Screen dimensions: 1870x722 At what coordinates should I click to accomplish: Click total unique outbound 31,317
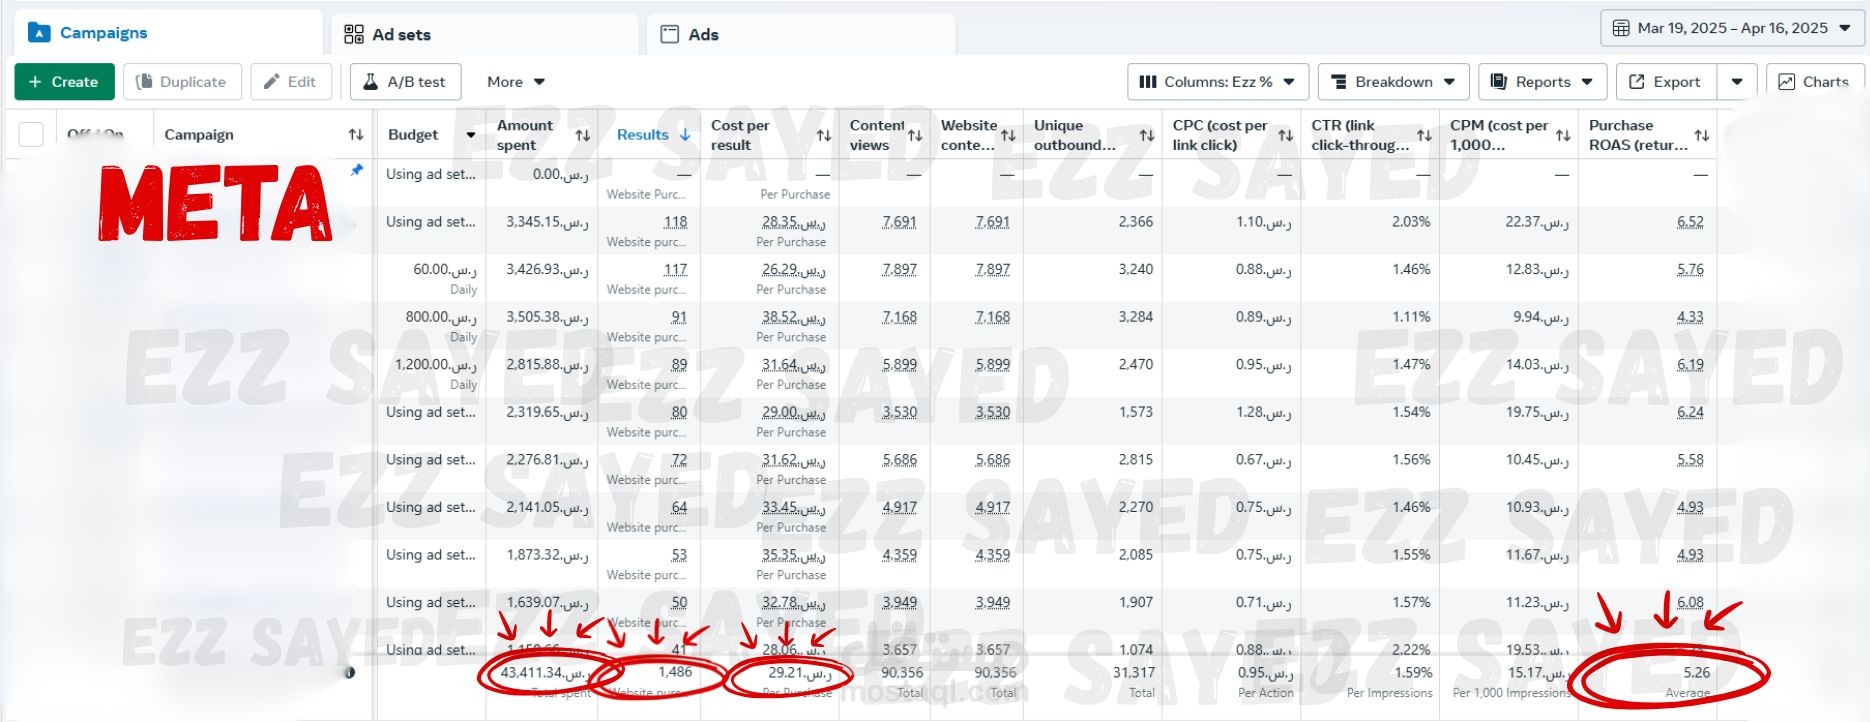pyautogui.click(x=1134, y=673)
